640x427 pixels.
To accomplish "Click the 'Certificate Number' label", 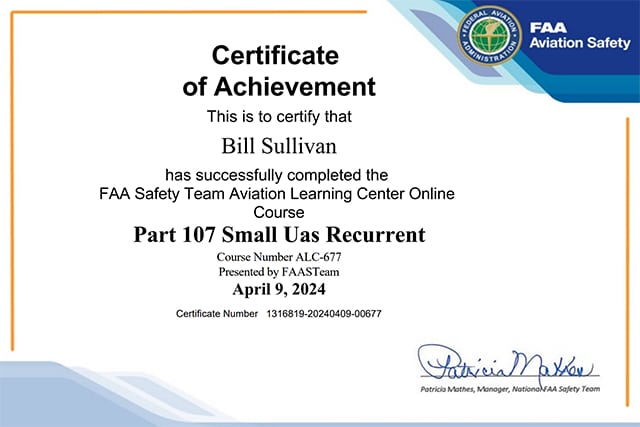I will click(x=217, y=314).
